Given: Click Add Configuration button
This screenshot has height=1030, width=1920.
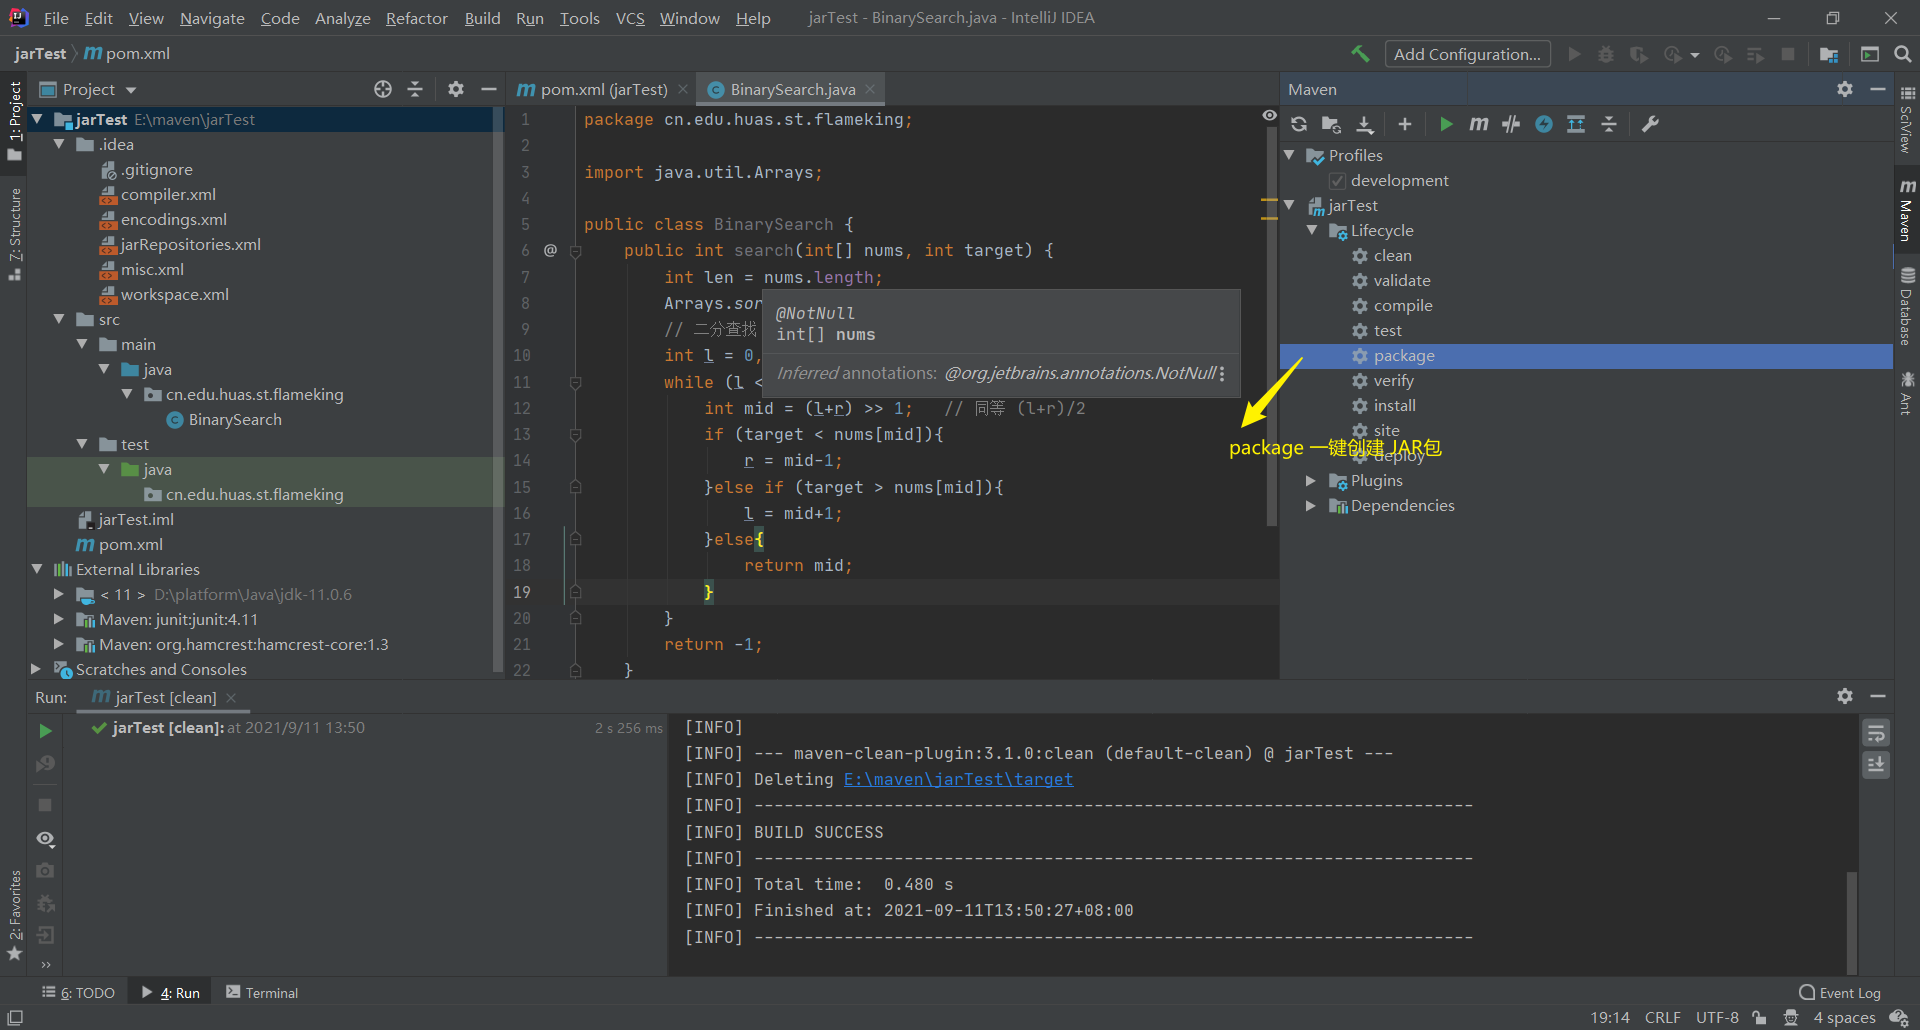Looking at the screenshot, I should pyautogui.click(x=1467, y=54).
